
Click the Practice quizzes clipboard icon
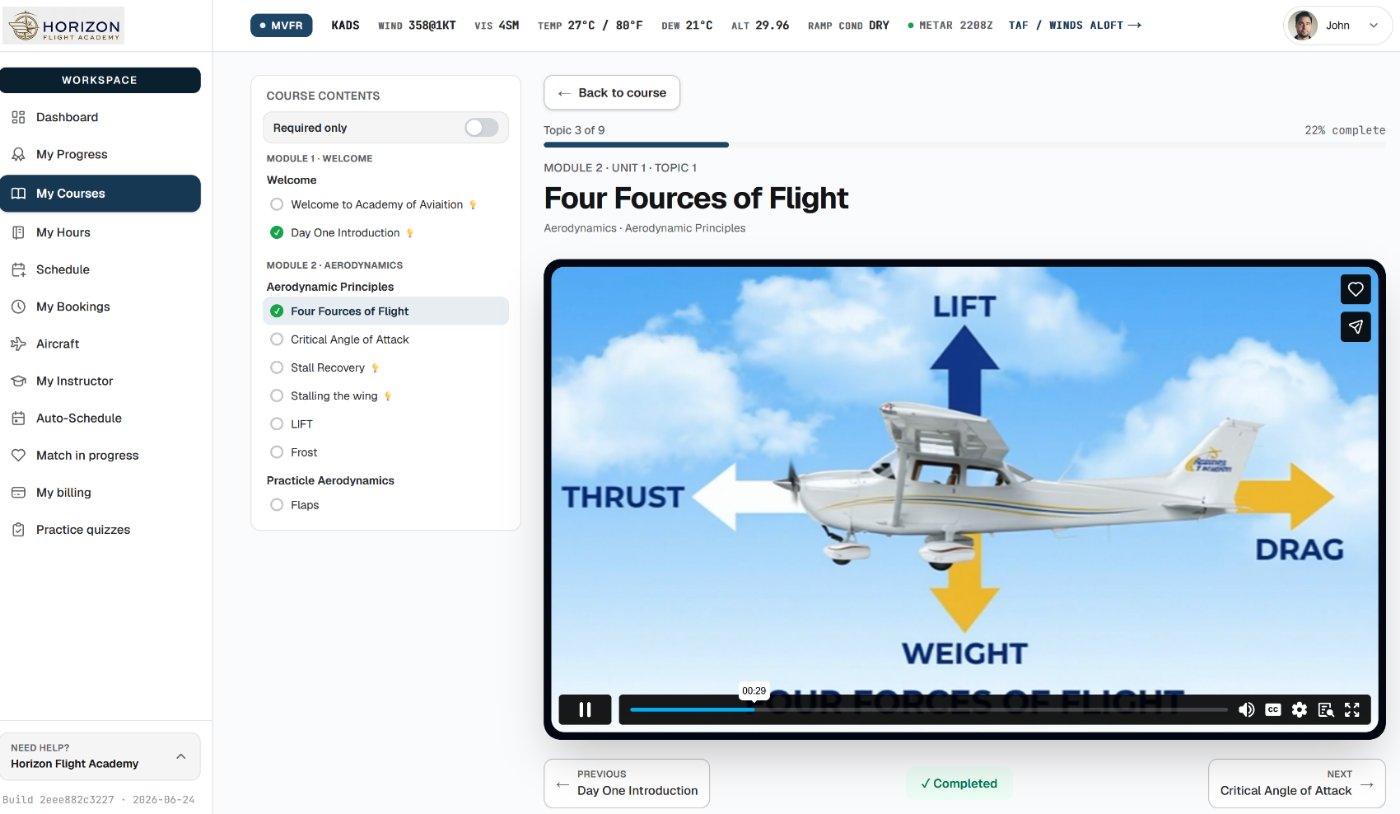pos(18,530)
